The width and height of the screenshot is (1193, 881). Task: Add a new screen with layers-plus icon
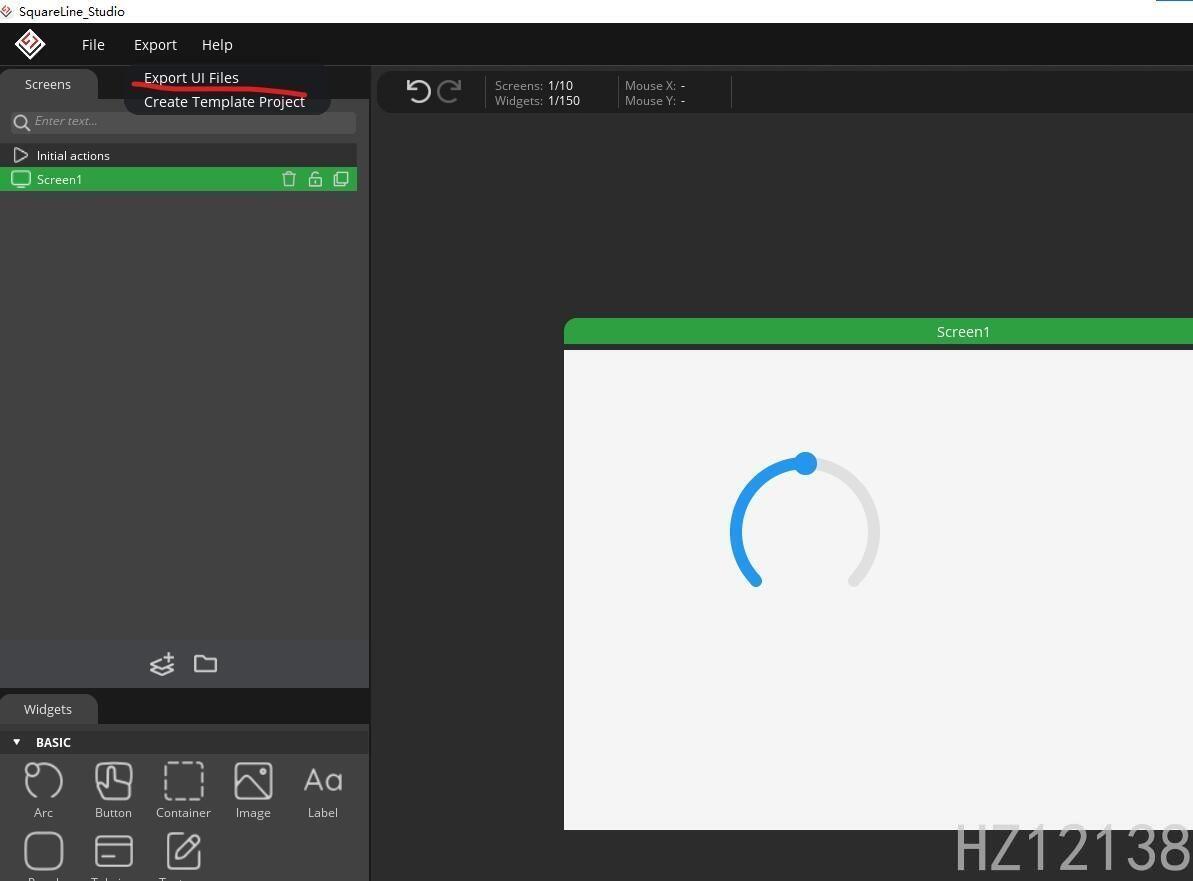[x=162, y=664]
